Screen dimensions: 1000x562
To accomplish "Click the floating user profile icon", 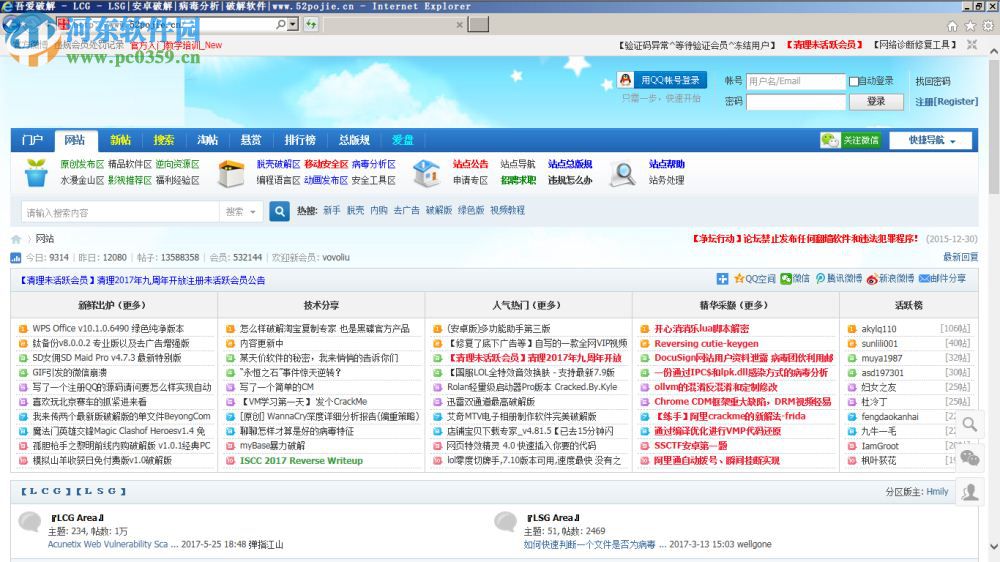I will pyautogui.click(x=970, y=492).
